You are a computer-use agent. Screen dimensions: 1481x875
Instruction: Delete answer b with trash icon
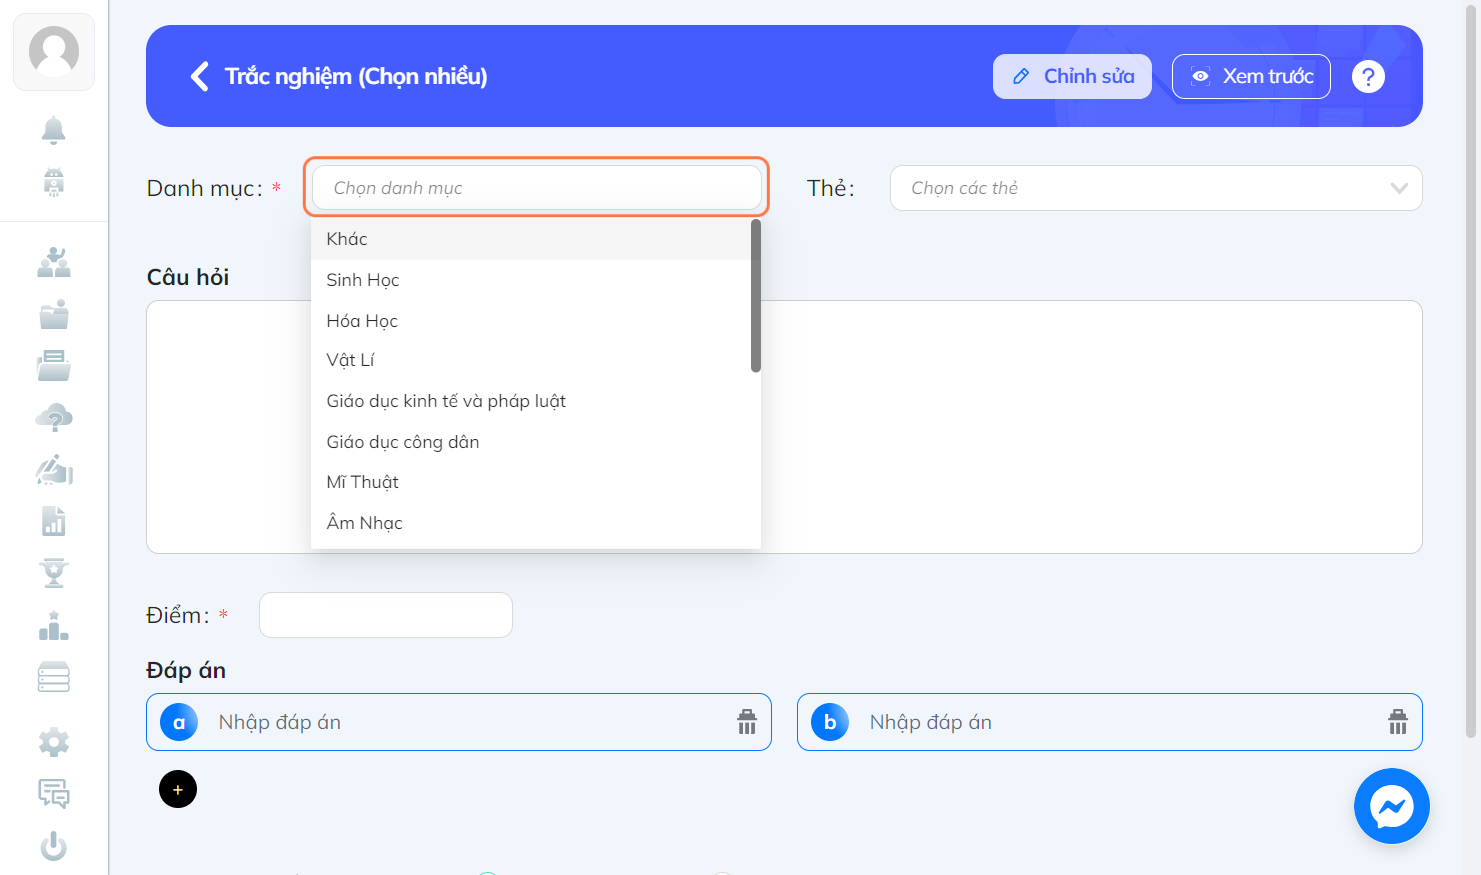click(1398, 722)
